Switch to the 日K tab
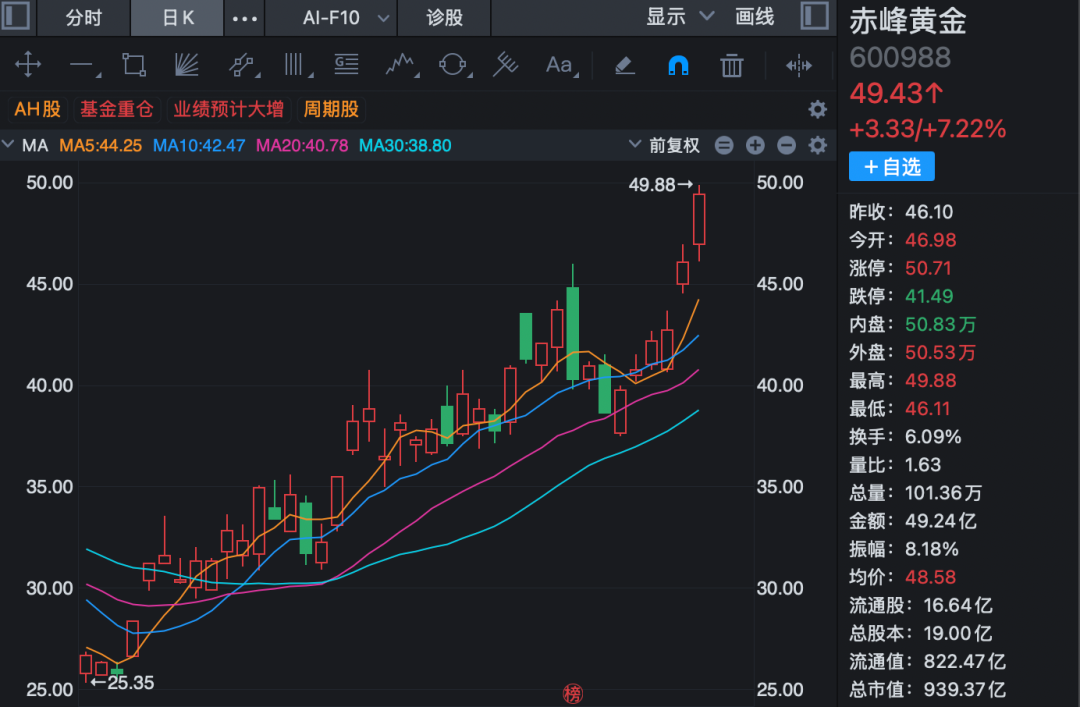The image size is (1080, 707). tap(178, 17)
